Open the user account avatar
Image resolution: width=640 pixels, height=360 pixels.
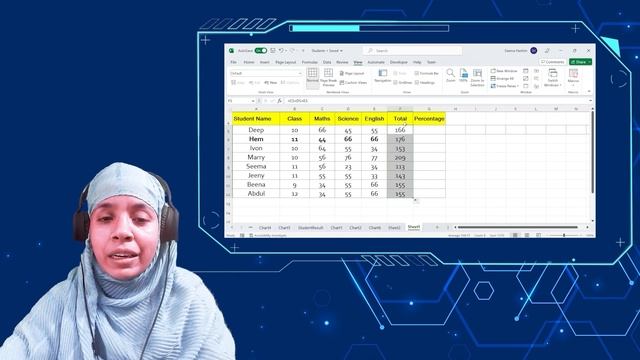(533, 51)
